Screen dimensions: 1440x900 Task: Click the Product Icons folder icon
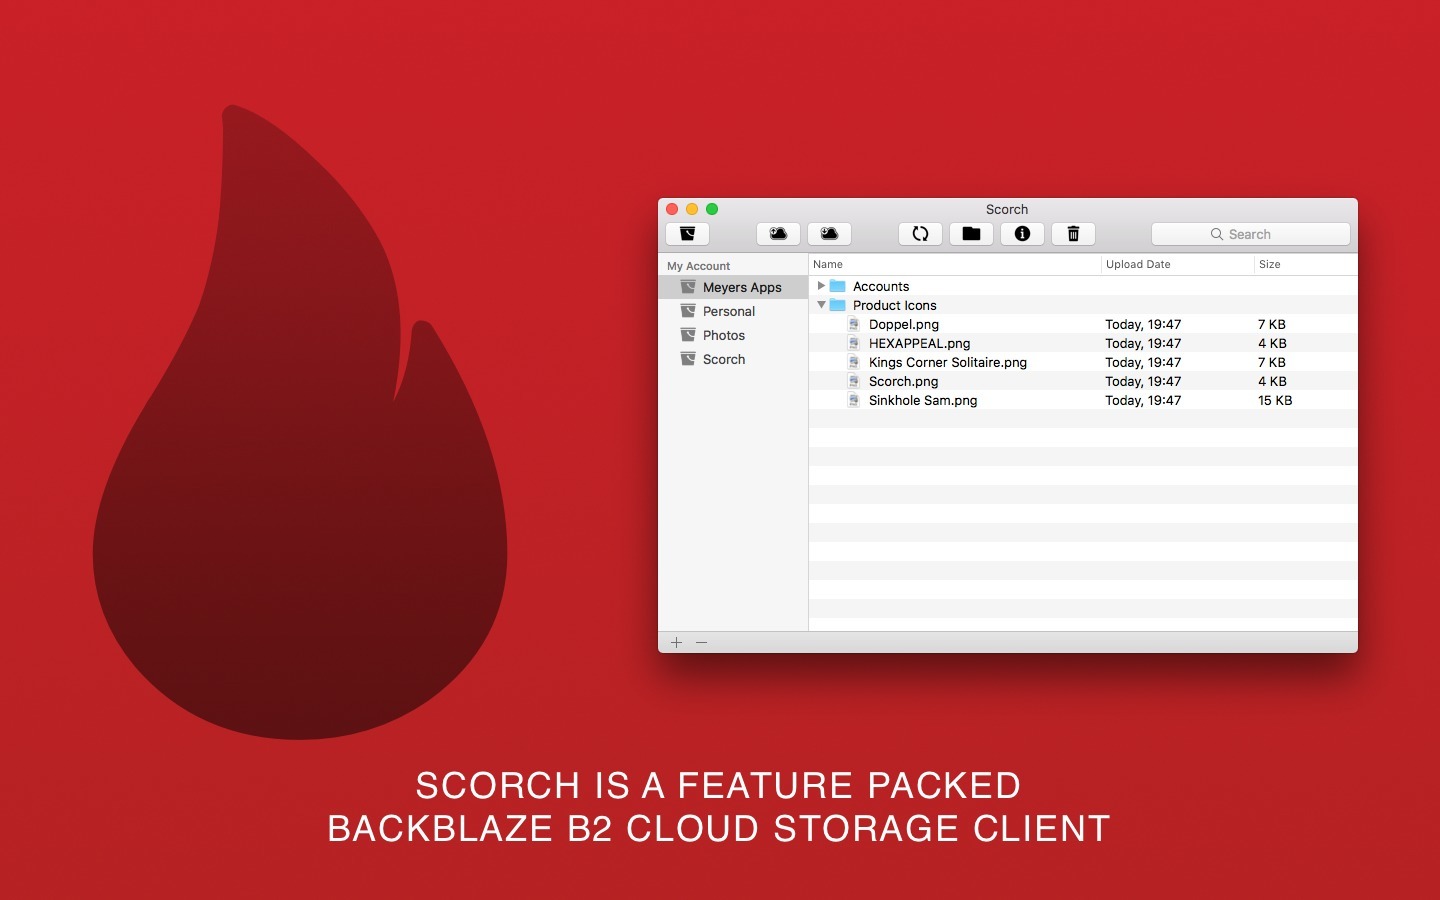pos(838,305)
